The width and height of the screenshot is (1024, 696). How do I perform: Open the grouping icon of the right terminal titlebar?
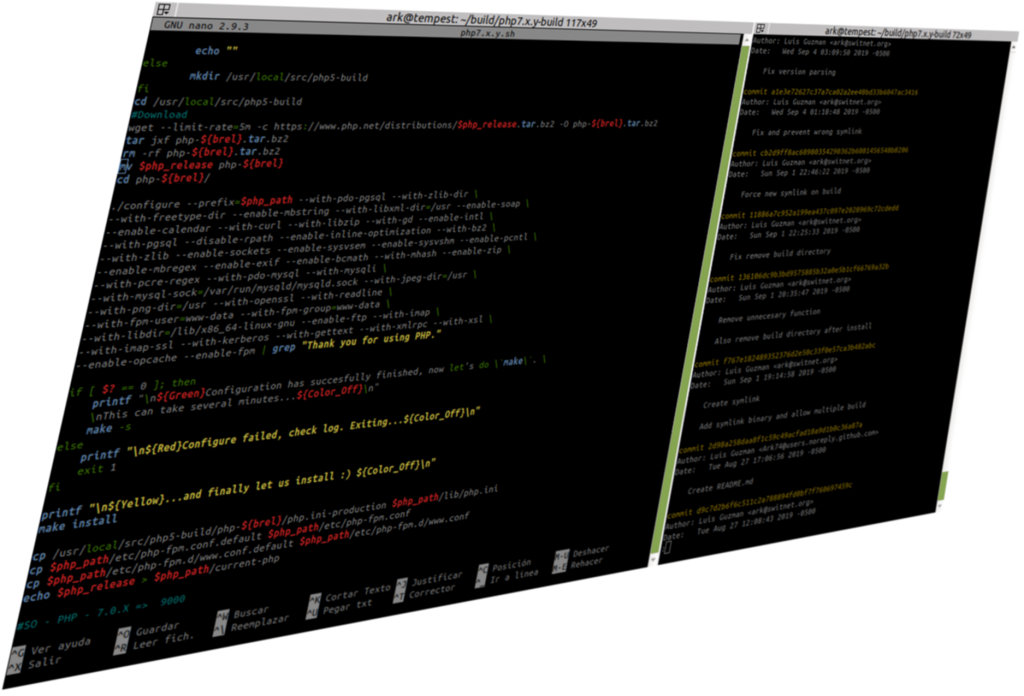tap(760, 28)
